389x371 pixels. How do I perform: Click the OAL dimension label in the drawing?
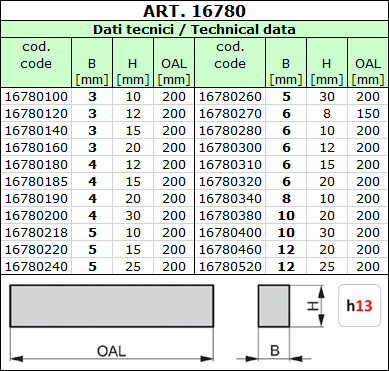click(111, 351)
